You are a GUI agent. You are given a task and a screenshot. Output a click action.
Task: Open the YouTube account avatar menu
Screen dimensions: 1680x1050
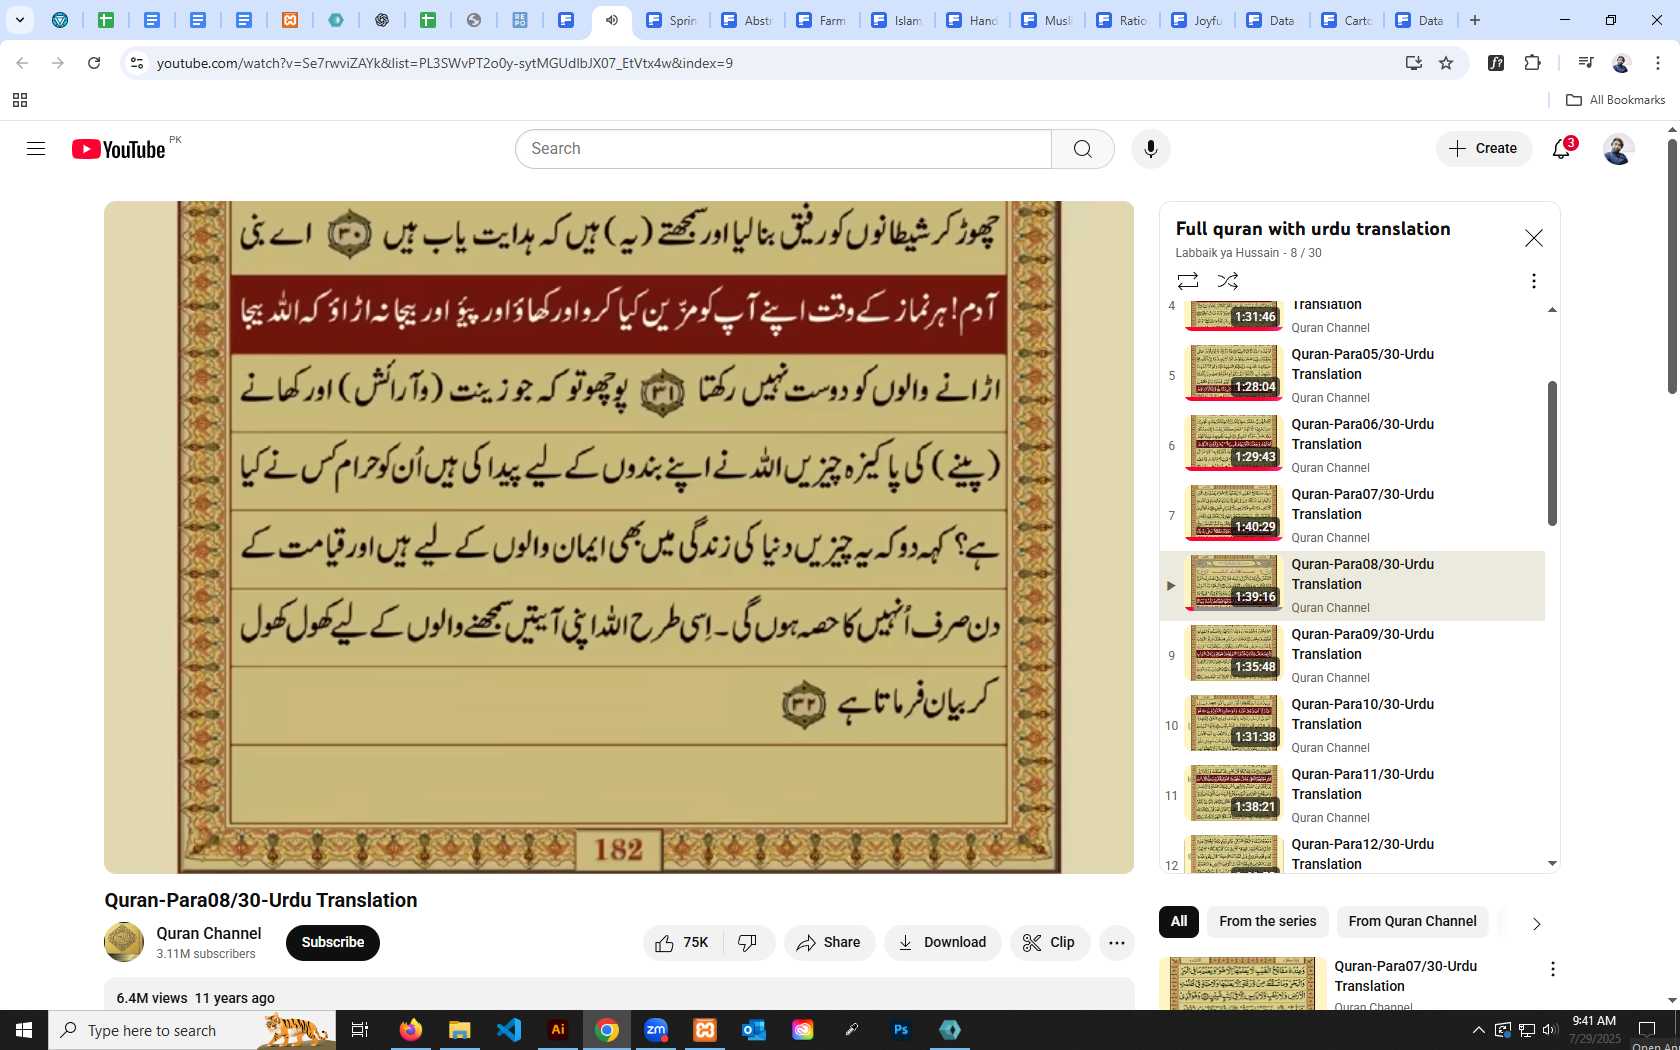tap(1618, 149)
